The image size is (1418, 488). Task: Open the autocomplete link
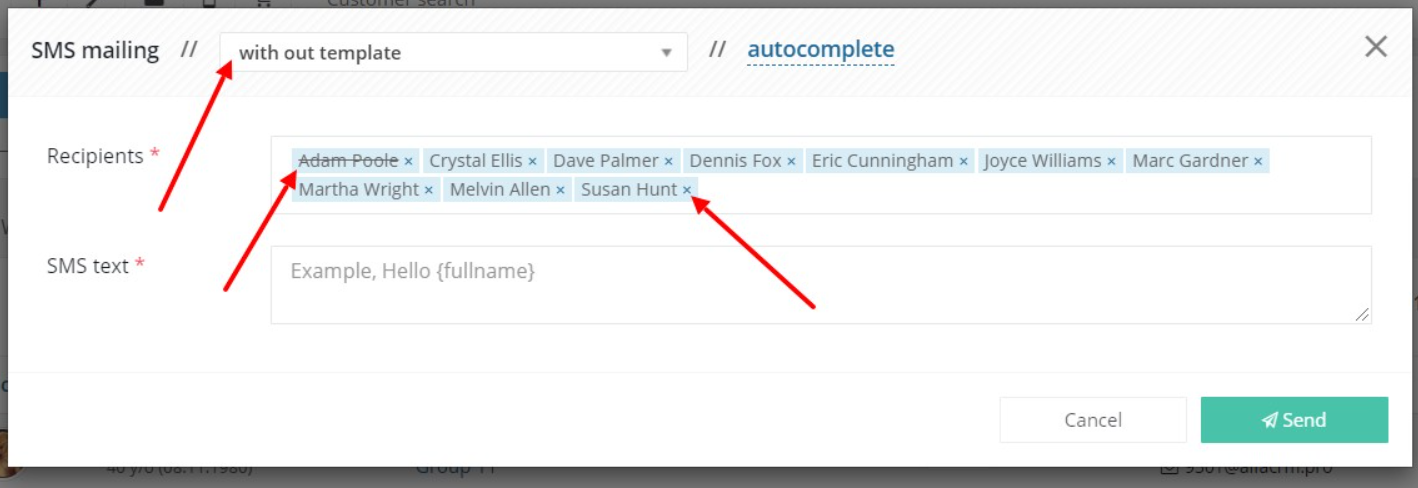[x=821, y=50]
